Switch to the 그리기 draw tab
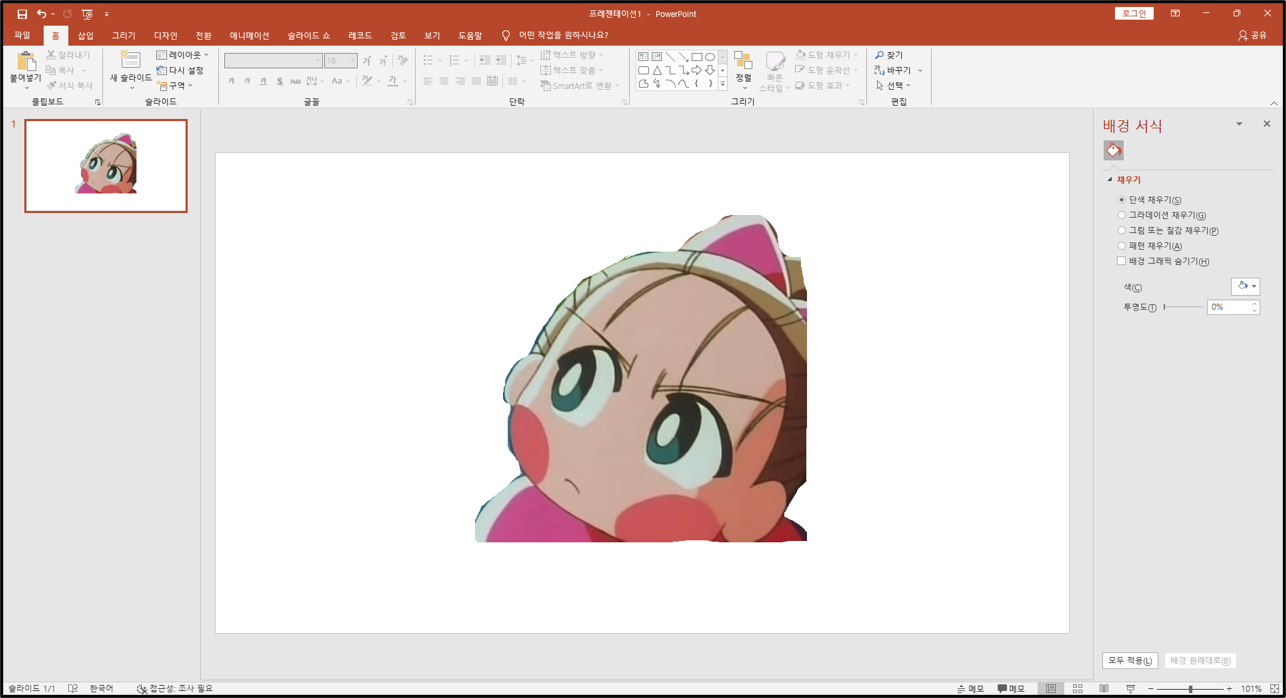This screenshot has width=1286, height=698. (124, 35)
